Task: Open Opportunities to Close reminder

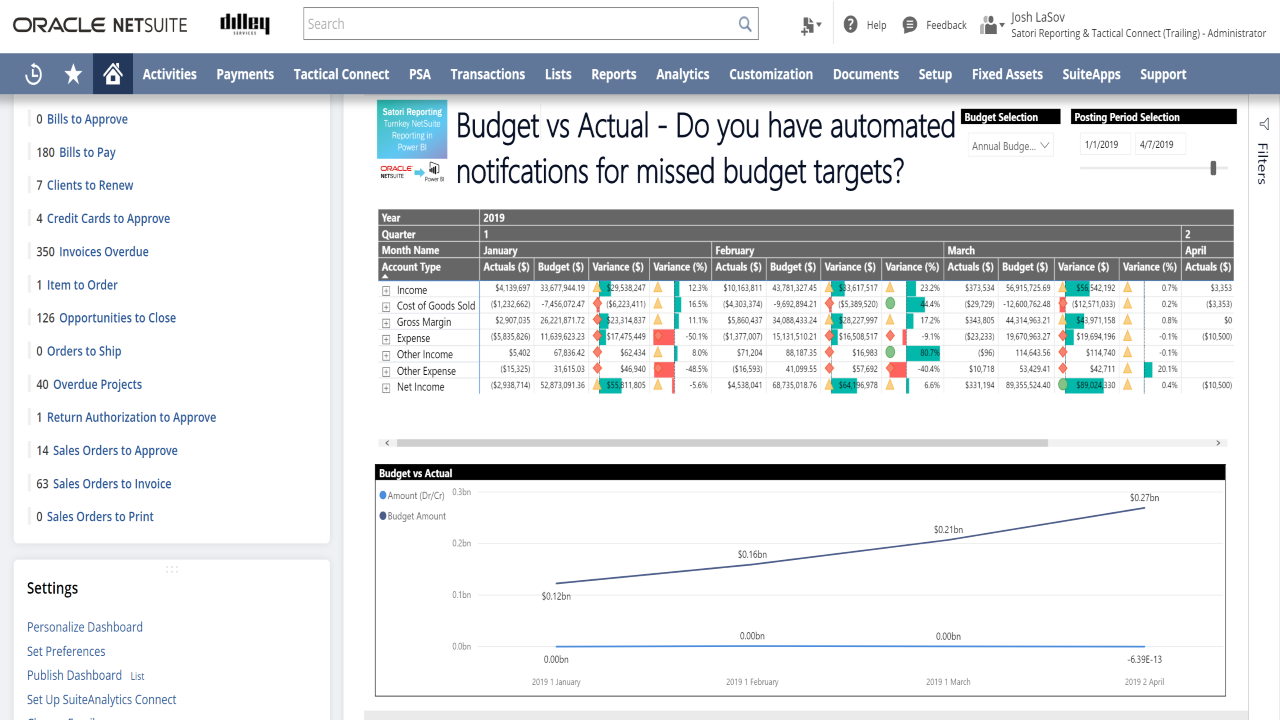Action: click(117, 317)
